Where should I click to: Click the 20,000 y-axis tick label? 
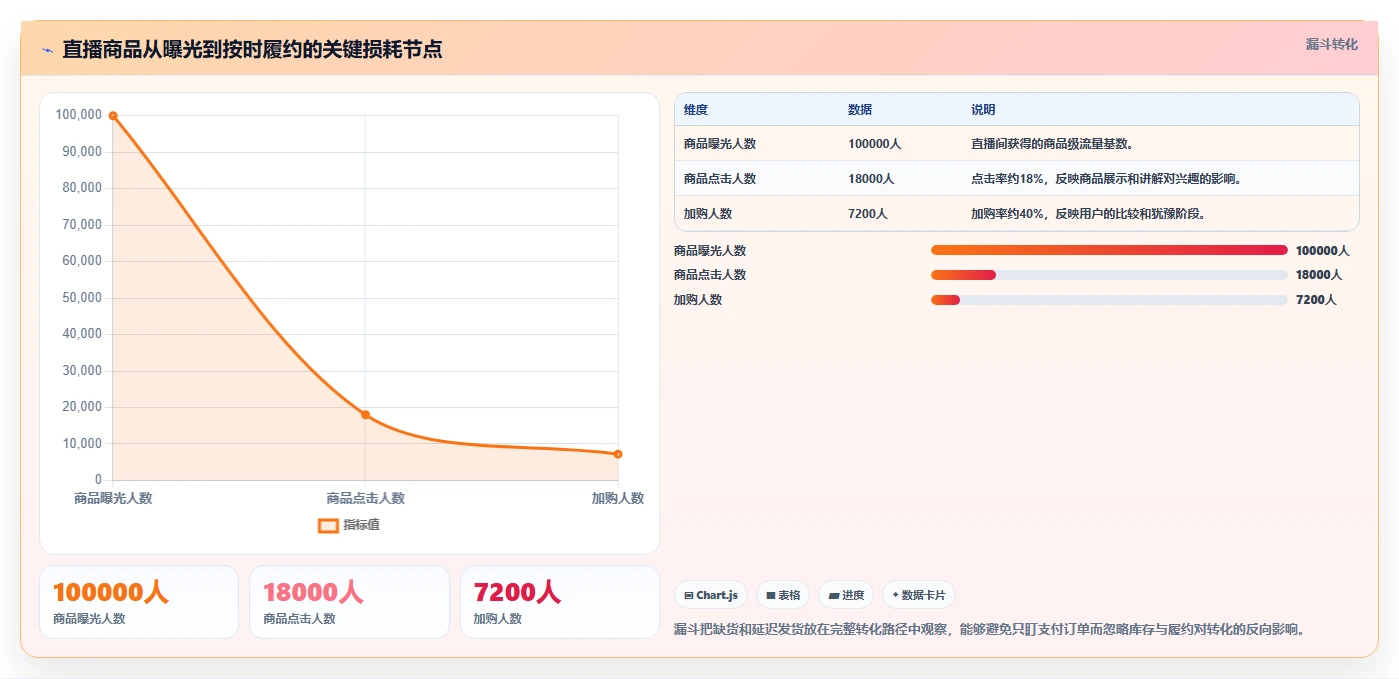pyautogui.click(x=82, y=407)
